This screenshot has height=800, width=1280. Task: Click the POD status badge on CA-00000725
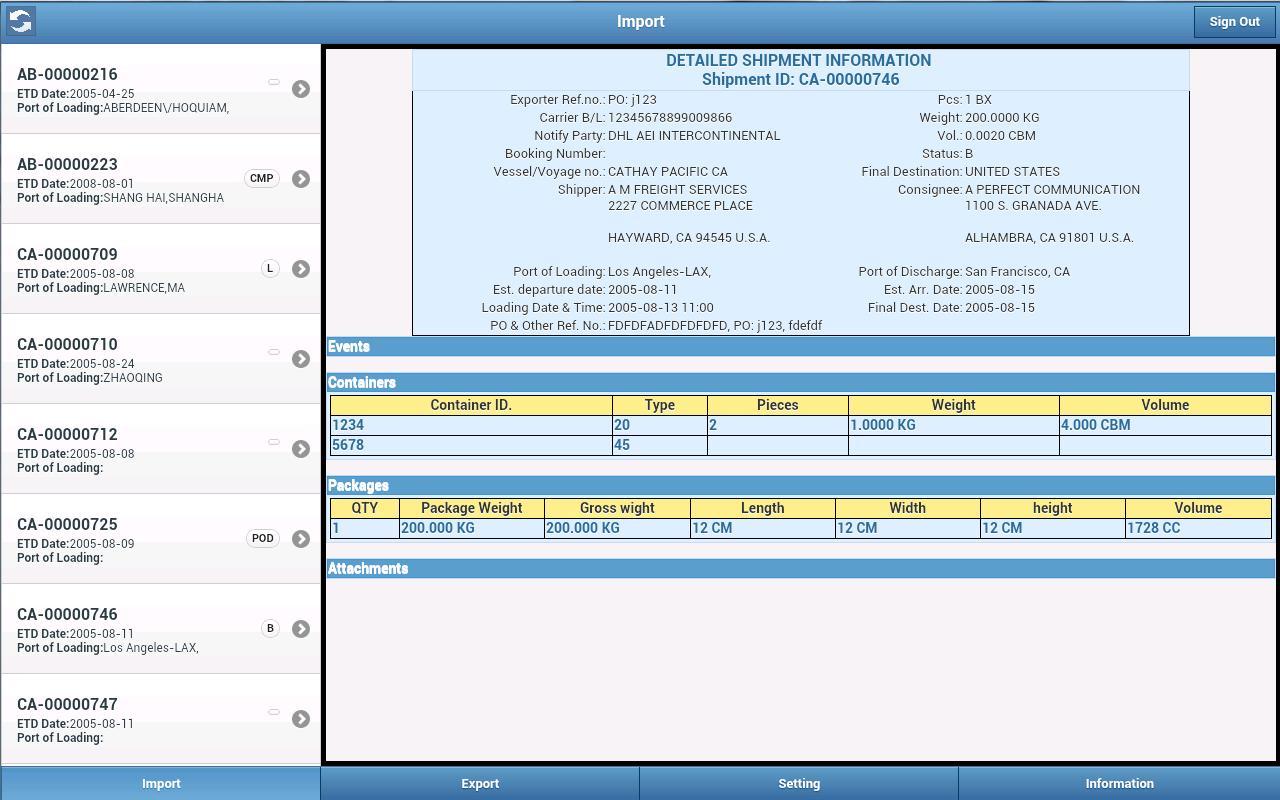coord(263,538)
